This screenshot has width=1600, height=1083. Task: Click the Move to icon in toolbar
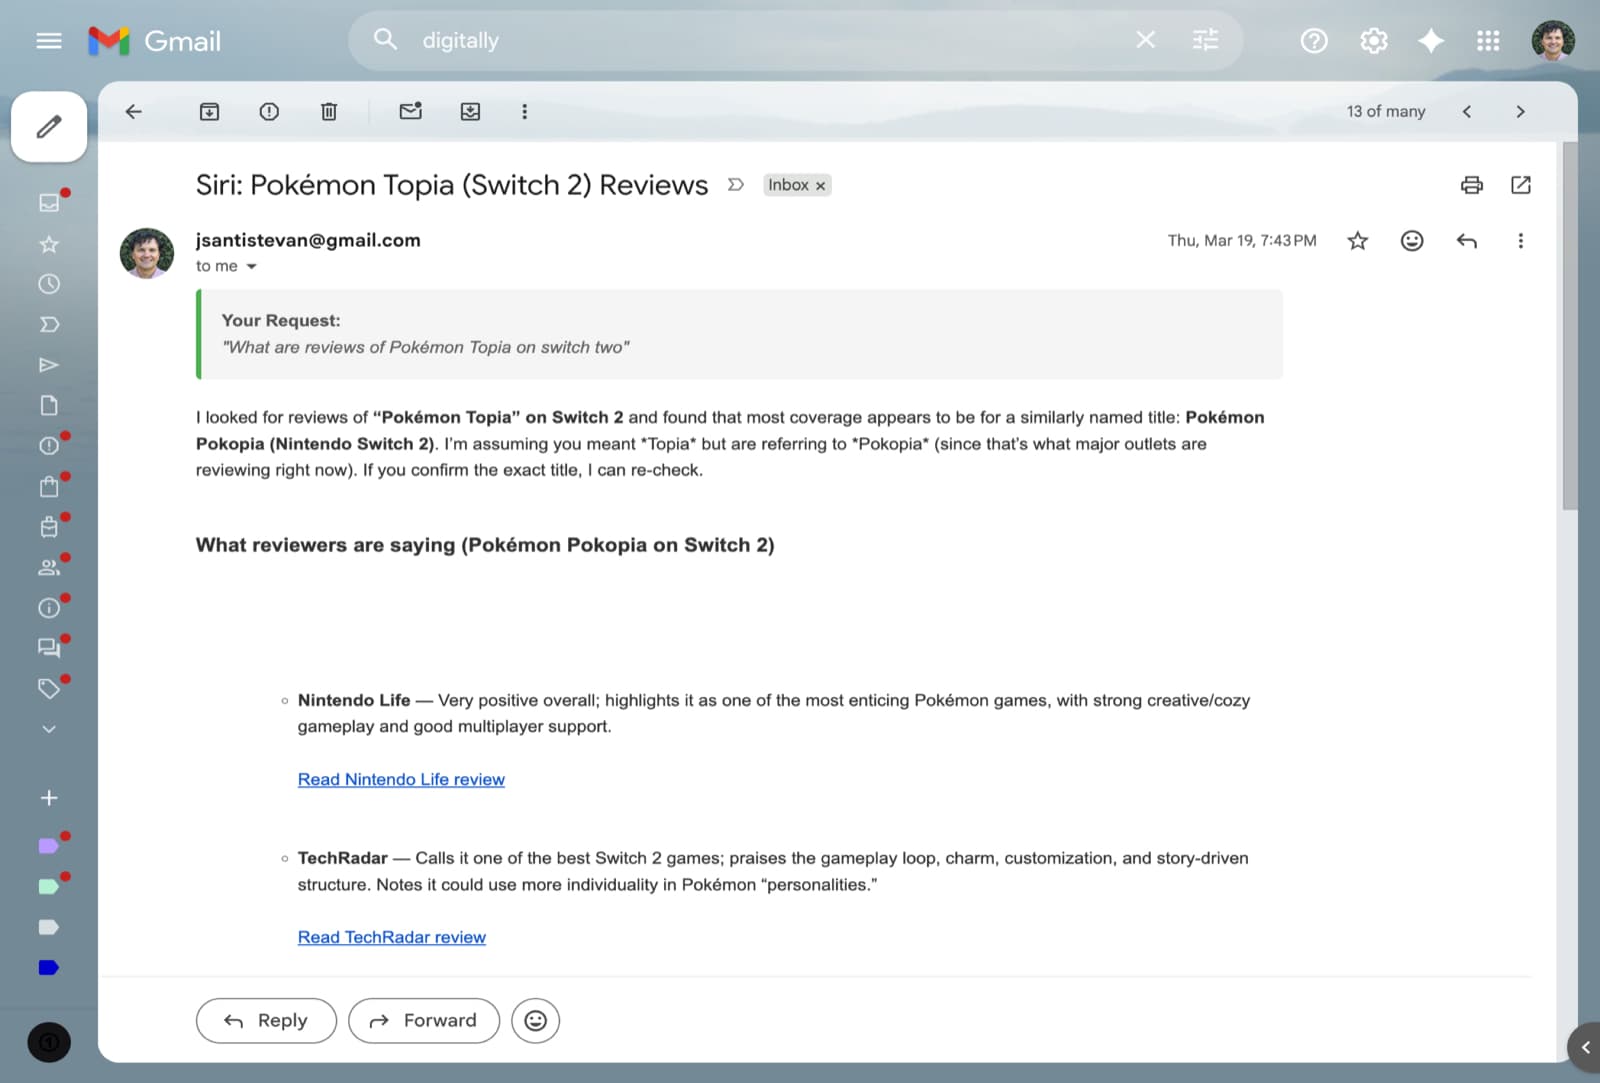470,112
